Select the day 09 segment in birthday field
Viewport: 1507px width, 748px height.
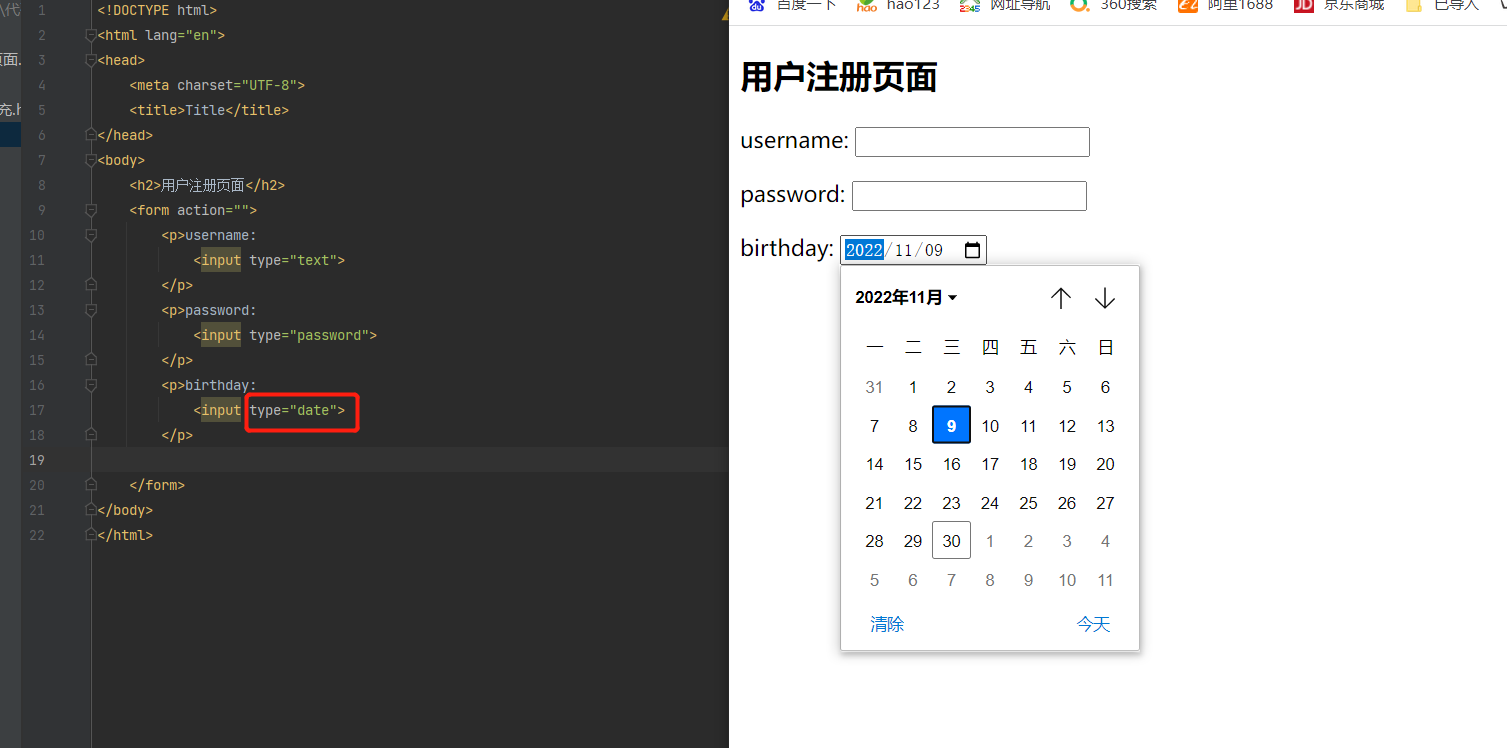tap(934, 250)
